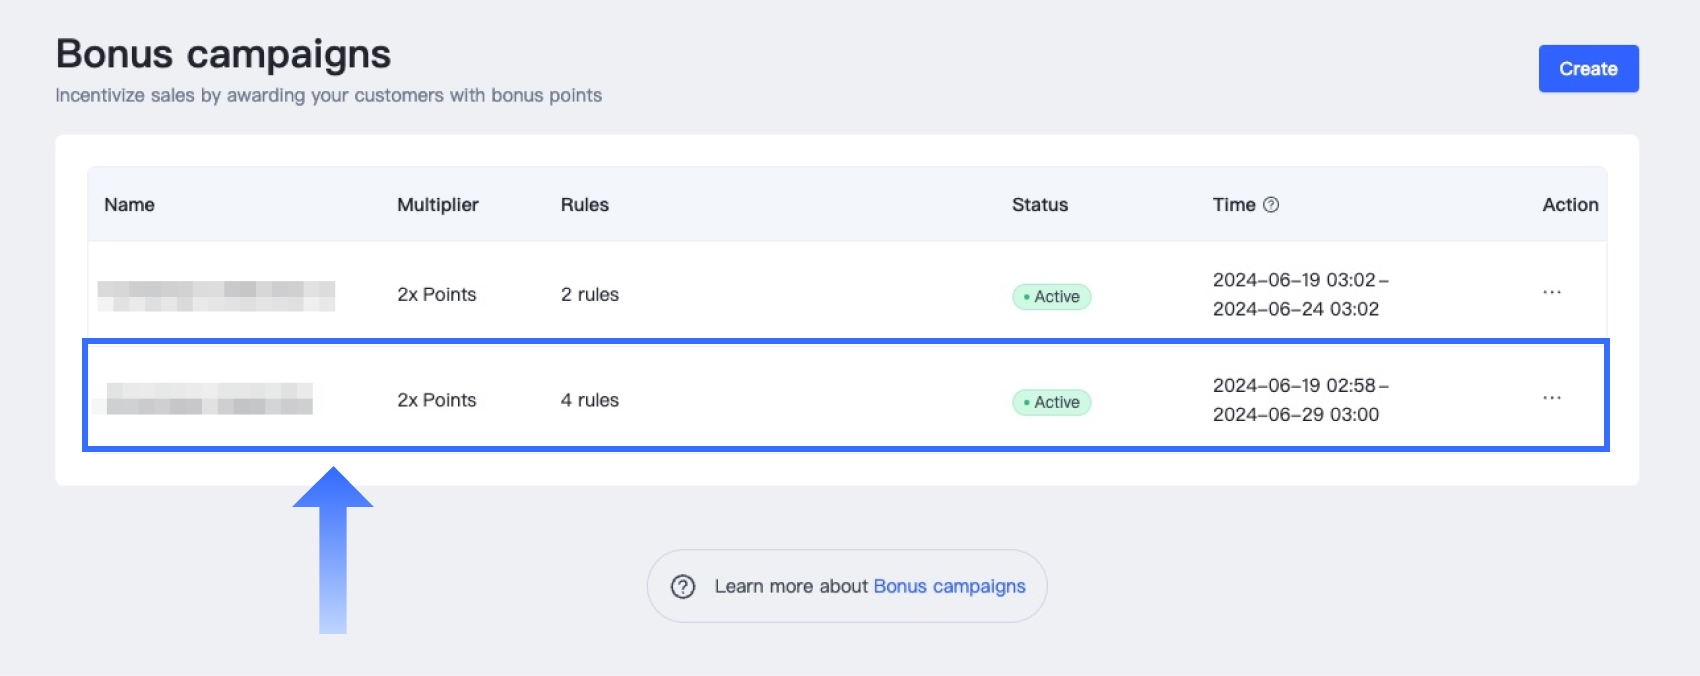Click the blurred campaign name in the highlighted row
Image resolution: width=1700 pixels, height=676 pixels.
tap(210, 399)
